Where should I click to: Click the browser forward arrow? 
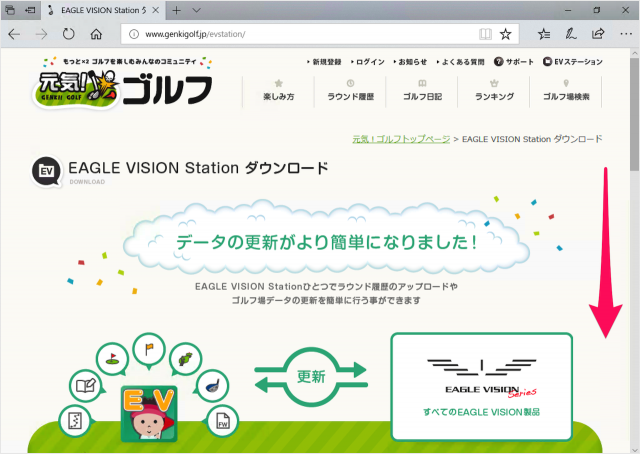tap(41, 34)
